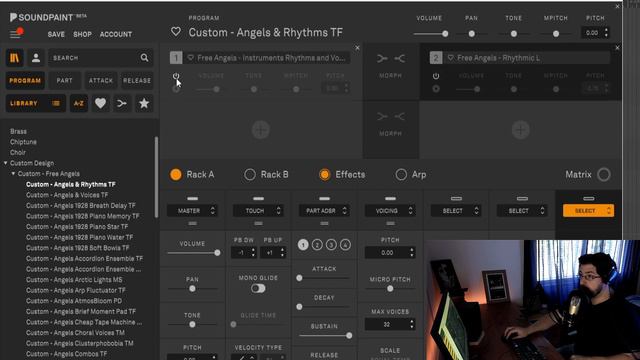640x360 pixels.
Task: Collapse the Custom - Free Angels folder
Action: point(13,173)
